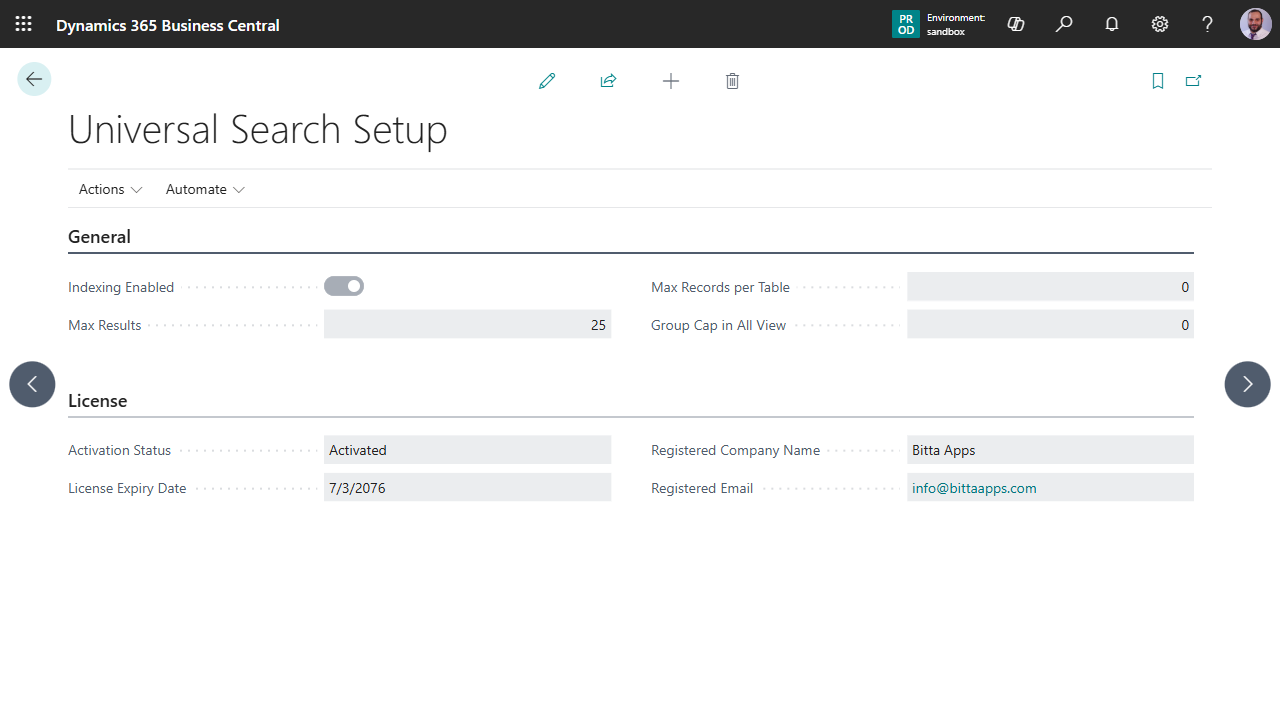1280x720 pixels.
Task: Click the Activation Status label
Action: coord(119,450)
